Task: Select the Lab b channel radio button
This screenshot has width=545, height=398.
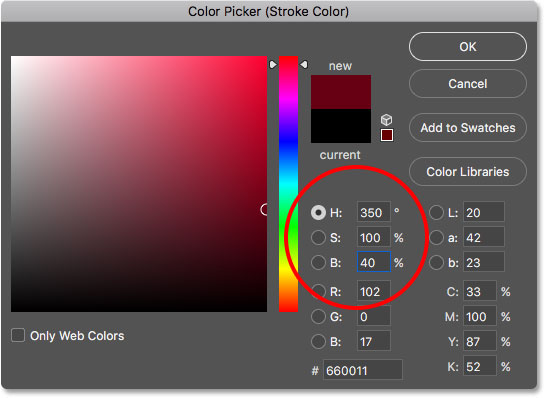Action: point(436,263)
